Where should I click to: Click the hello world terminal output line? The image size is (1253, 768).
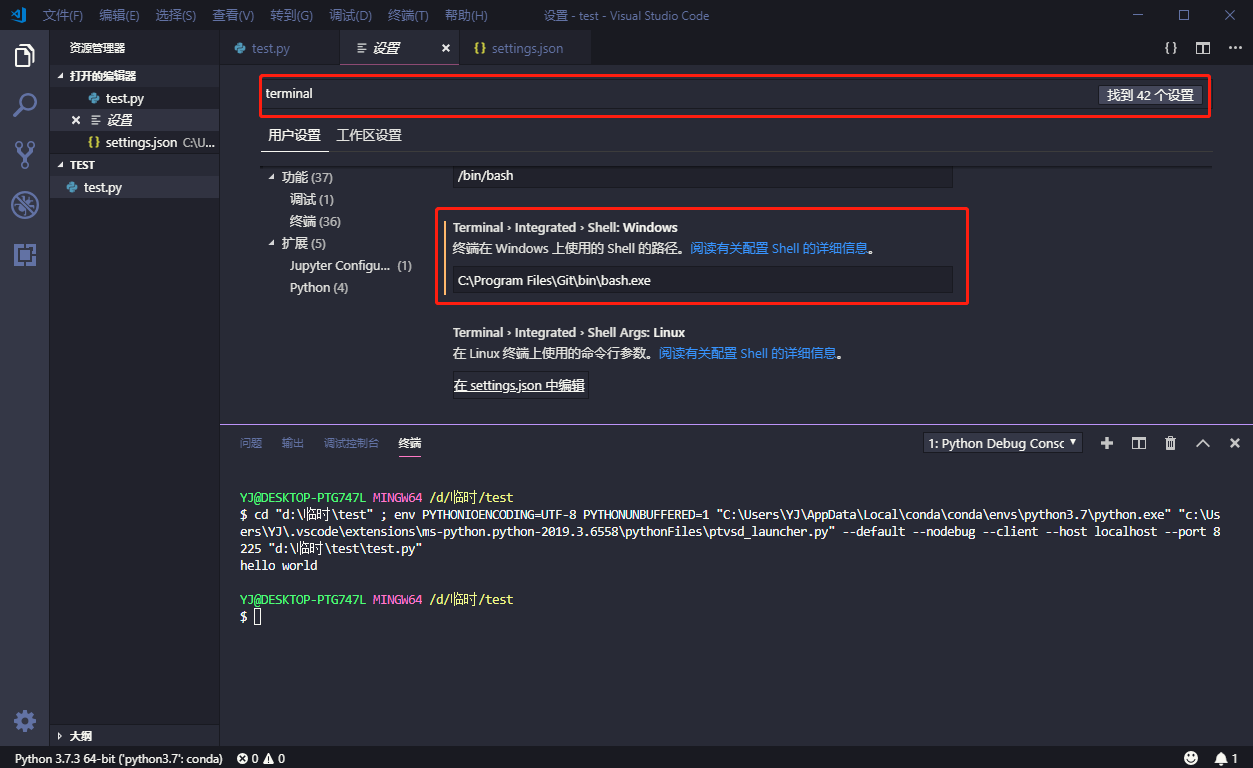click(278, 566)
